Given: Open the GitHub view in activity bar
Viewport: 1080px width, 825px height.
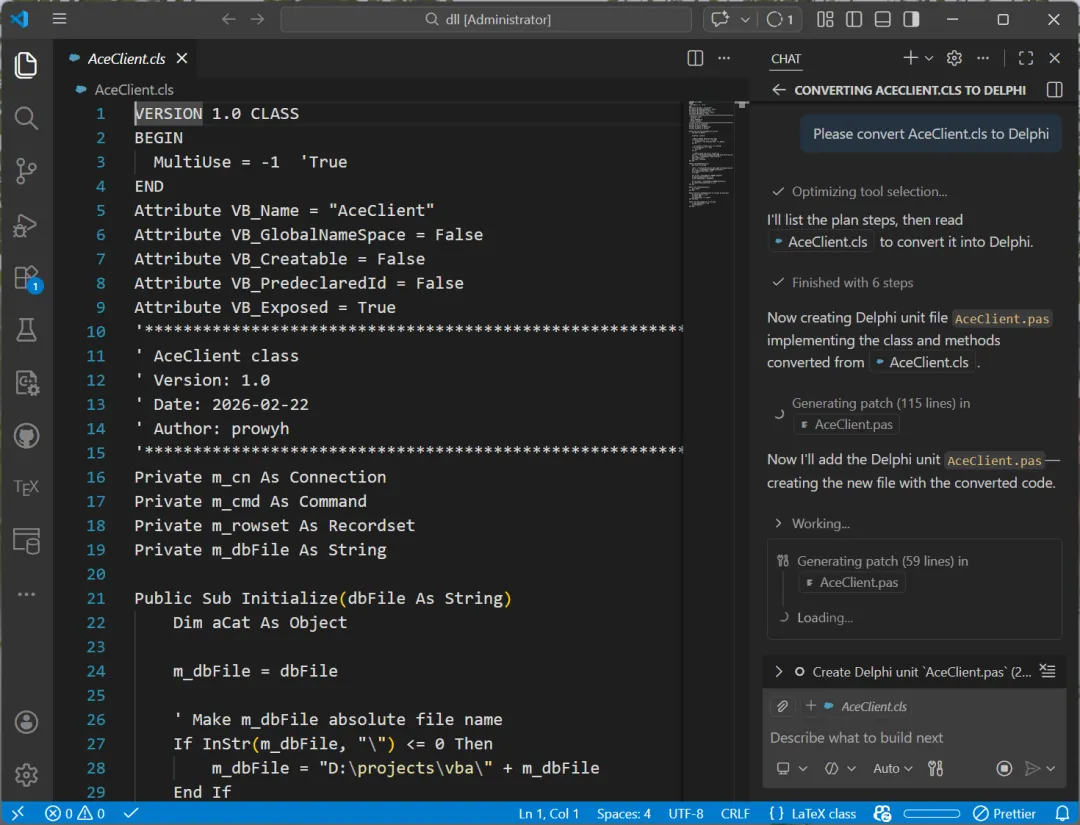Looking at the screenshot, I should 26,436.
